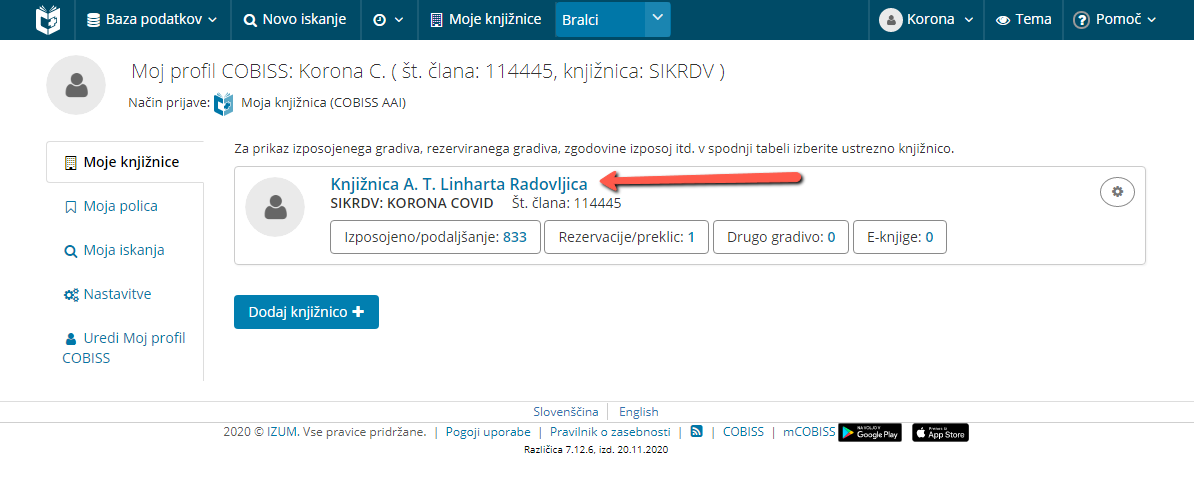Click the Dodaj knjižnico button
The width and height of the screenshot is (1194, 501).
[306, 312]
